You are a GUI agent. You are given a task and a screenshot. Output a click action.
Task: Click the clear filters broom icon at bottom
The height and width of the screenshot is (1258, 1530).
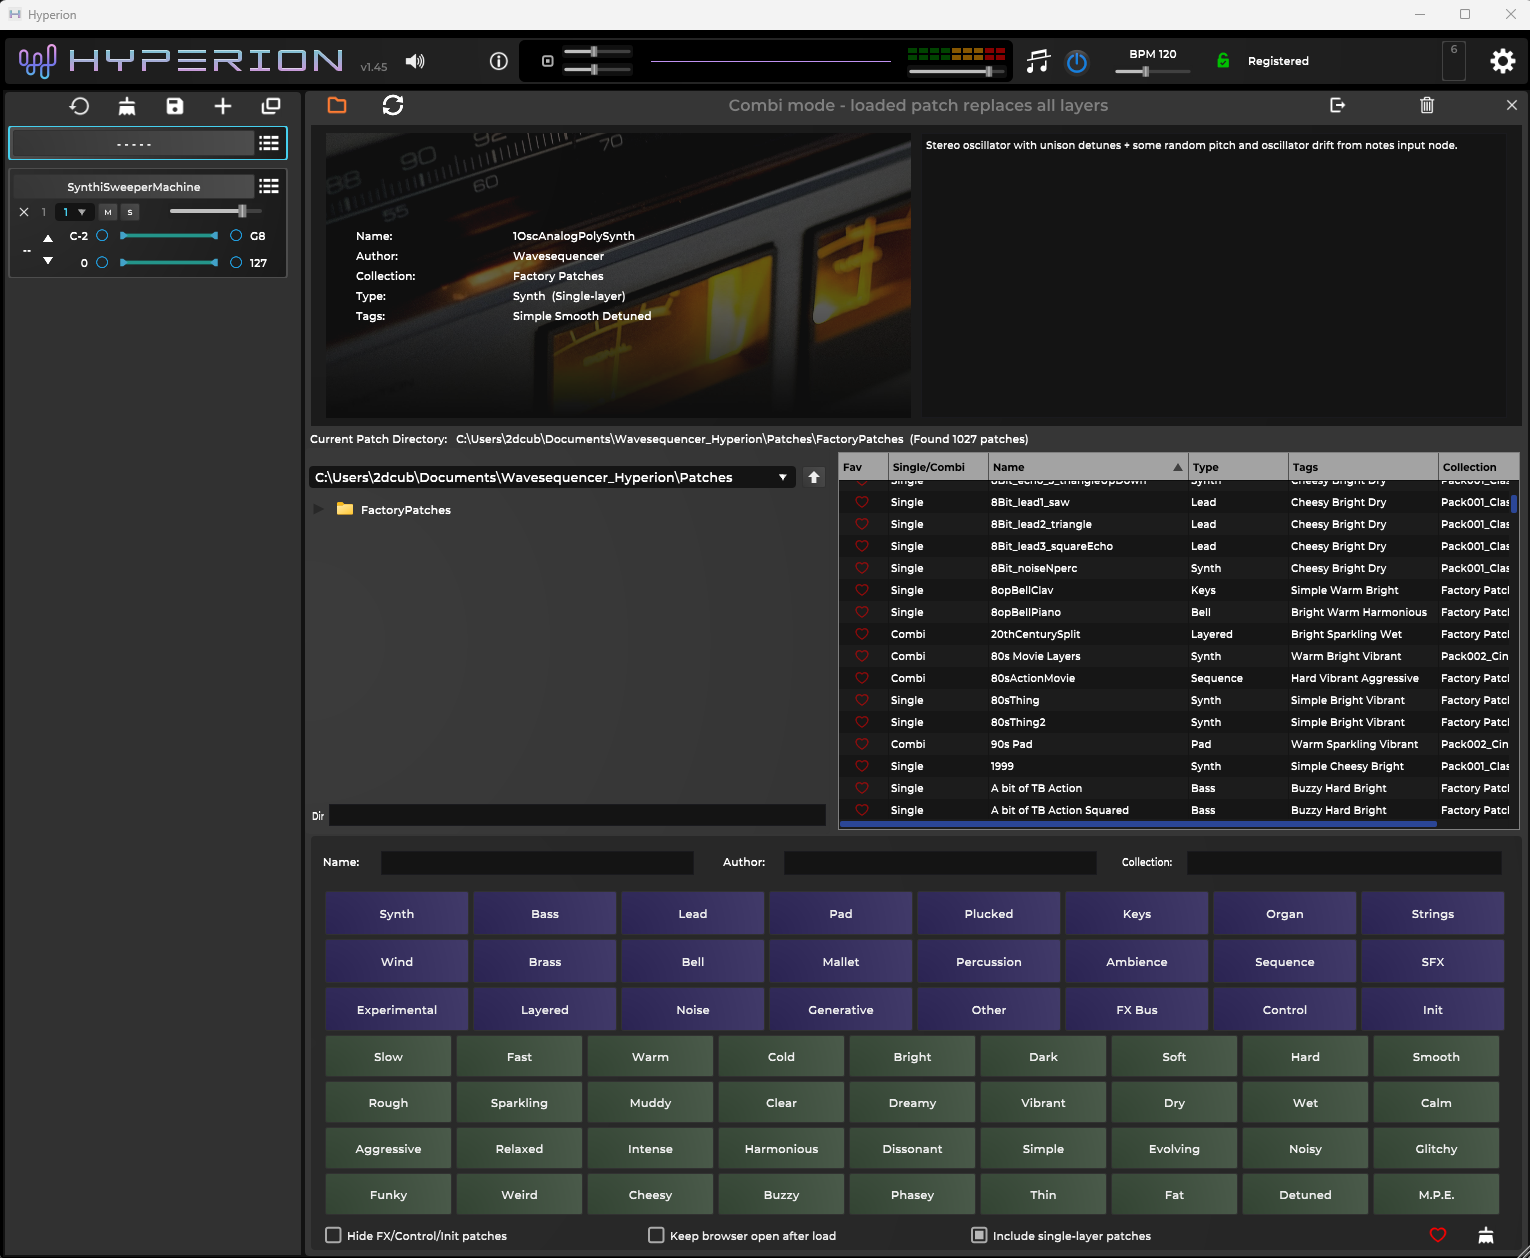(x=1486, y=1235)
